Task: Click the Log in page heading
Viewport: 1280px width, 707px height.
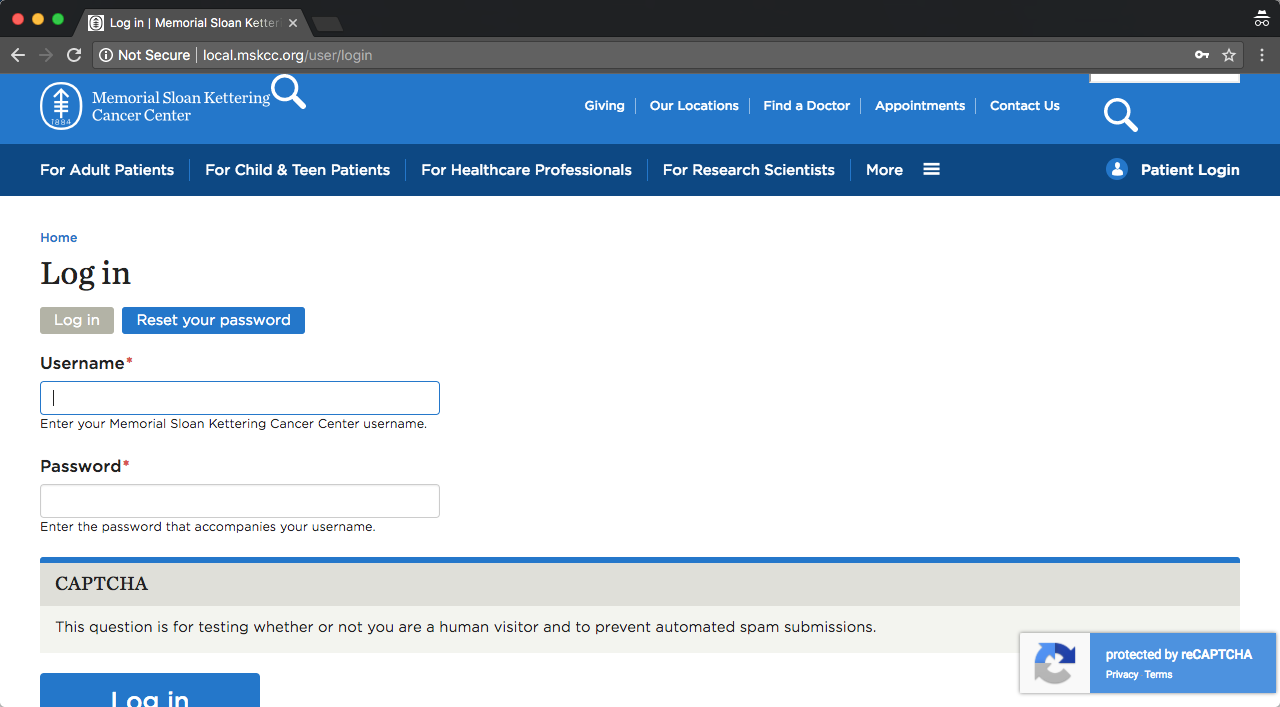Action: tap(85, 274)
